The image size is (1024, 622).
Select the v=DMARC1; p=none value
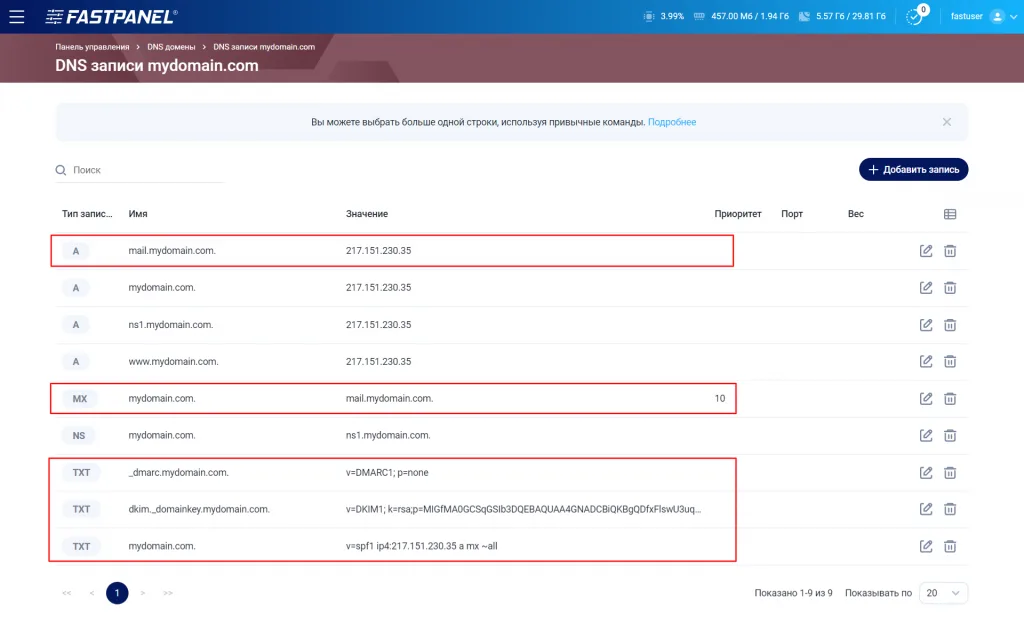[x=387, y=472]
